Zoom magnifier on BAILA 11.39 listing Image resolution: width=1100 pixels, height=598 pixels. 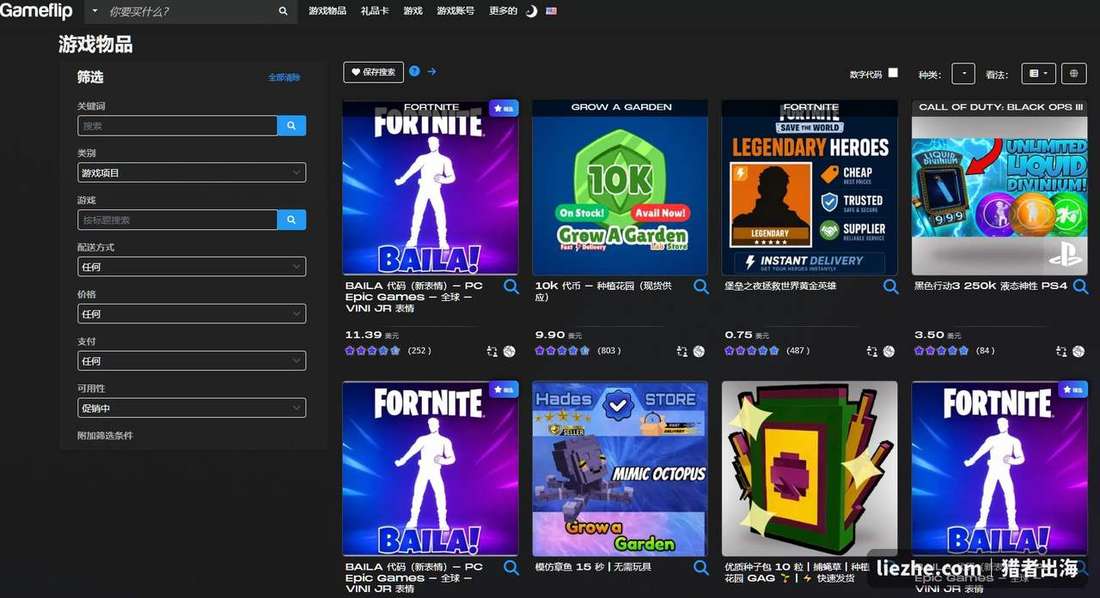tap(511, 286)
